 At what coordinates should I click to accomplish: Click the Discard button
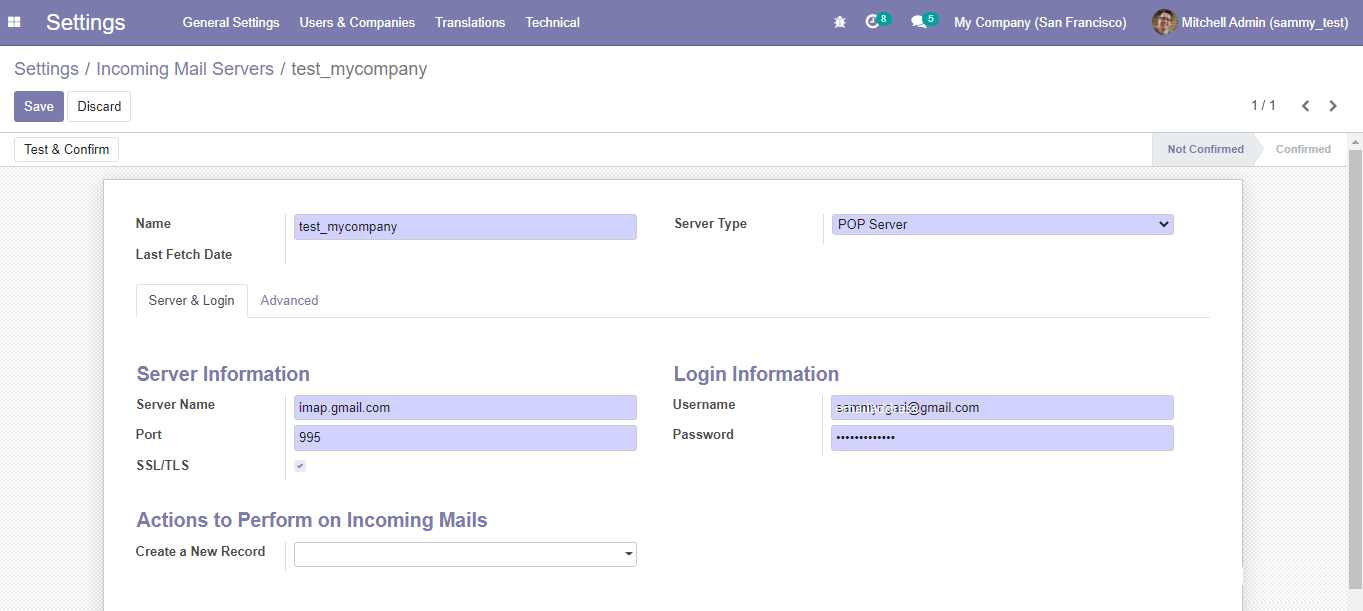(x=99, y=107)
